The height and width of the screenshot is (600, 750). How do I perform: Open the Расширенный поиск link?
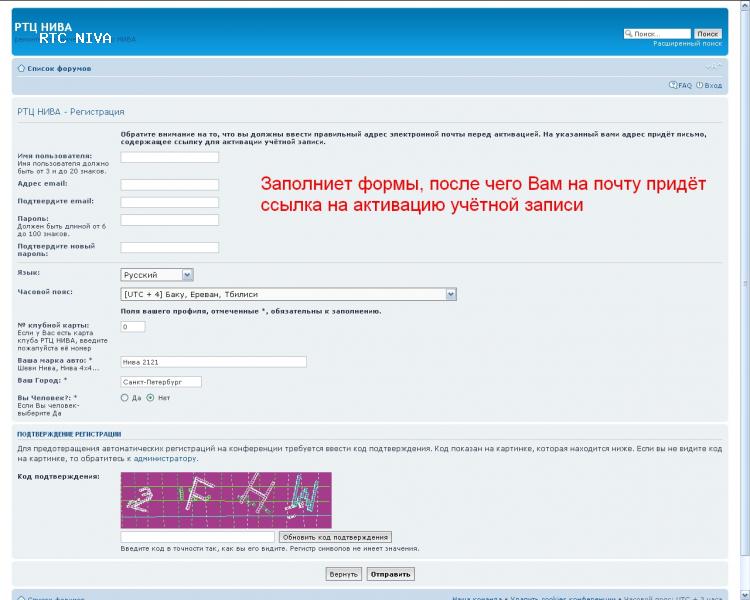(x=687, y=44)
